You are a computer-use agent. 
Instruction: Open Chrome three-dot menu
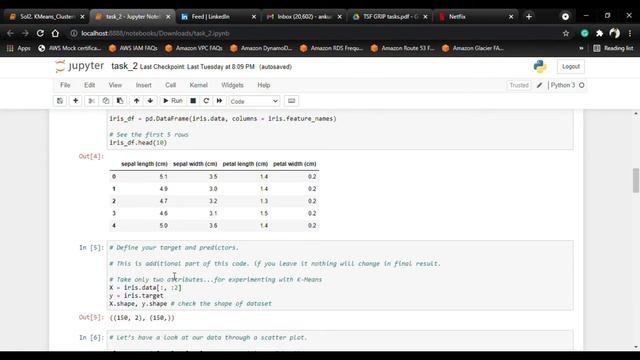click(630, 33)
